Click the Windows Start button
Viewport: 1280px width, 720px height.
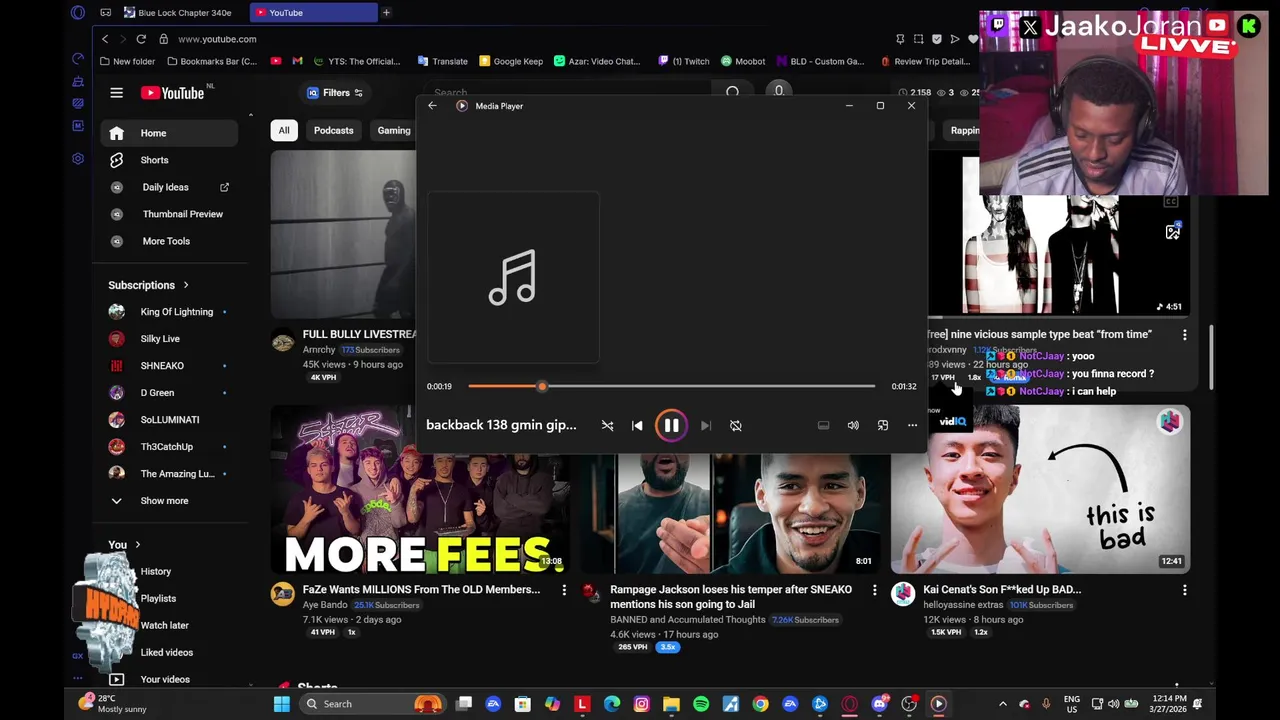282,704
